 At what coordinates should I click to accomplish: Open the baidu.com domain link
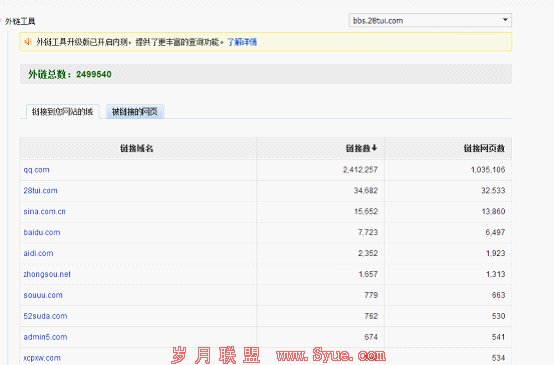coord(42,232)
